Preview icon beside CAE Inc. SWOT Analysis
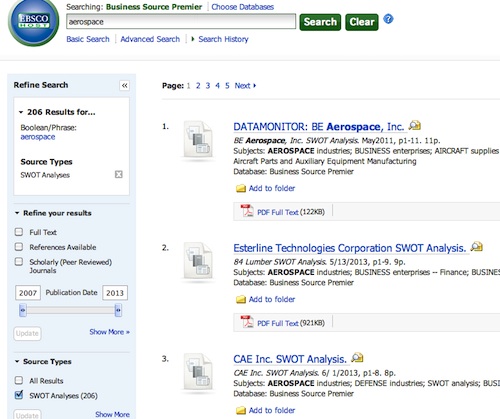Screen dimensions: 500x419 pyautogui.click(x=357, y=358)
